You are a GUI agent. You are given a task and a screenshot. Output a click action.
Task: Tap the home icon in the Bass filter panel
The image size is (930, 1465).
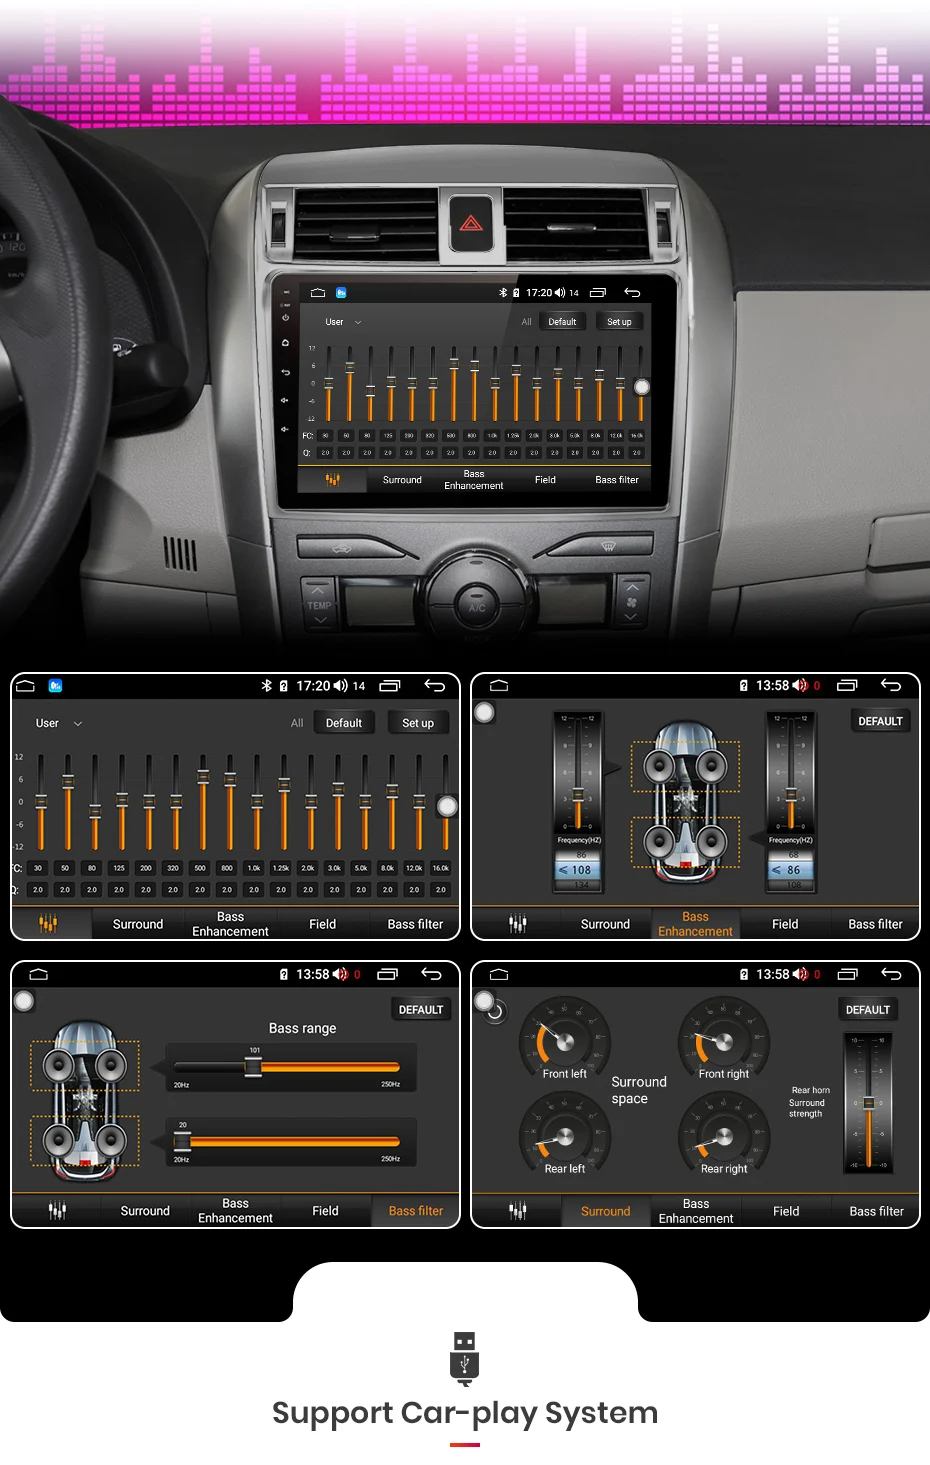click(39, 974)
